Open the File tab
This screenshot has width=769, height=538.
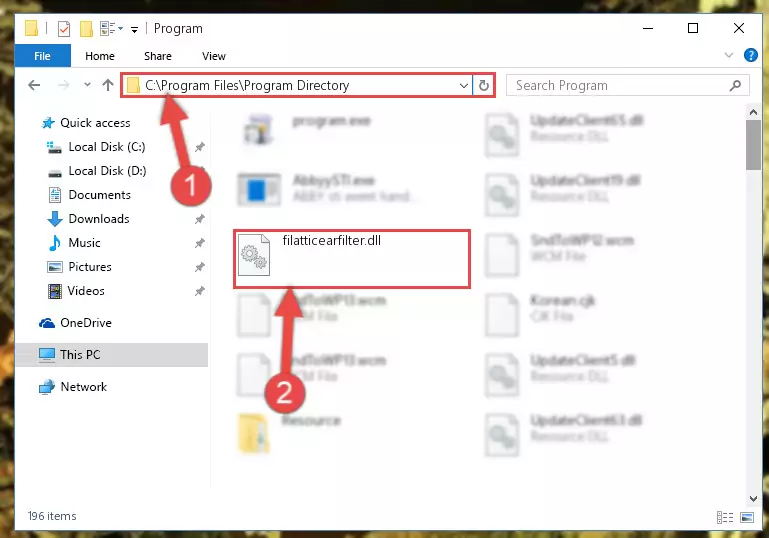point(42,56)
